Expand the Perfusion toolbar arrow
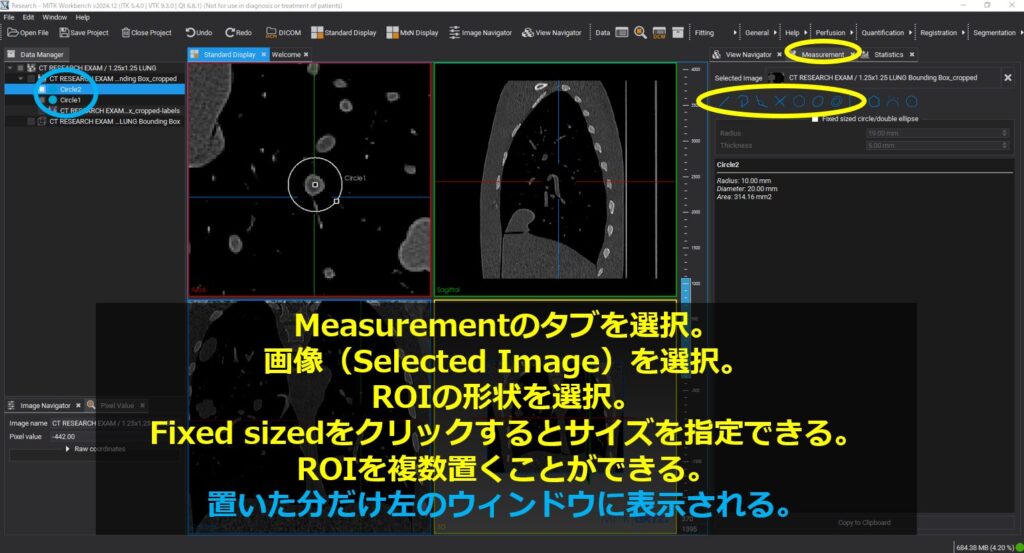Screen dimensions: 1024x553 [851, 32]
